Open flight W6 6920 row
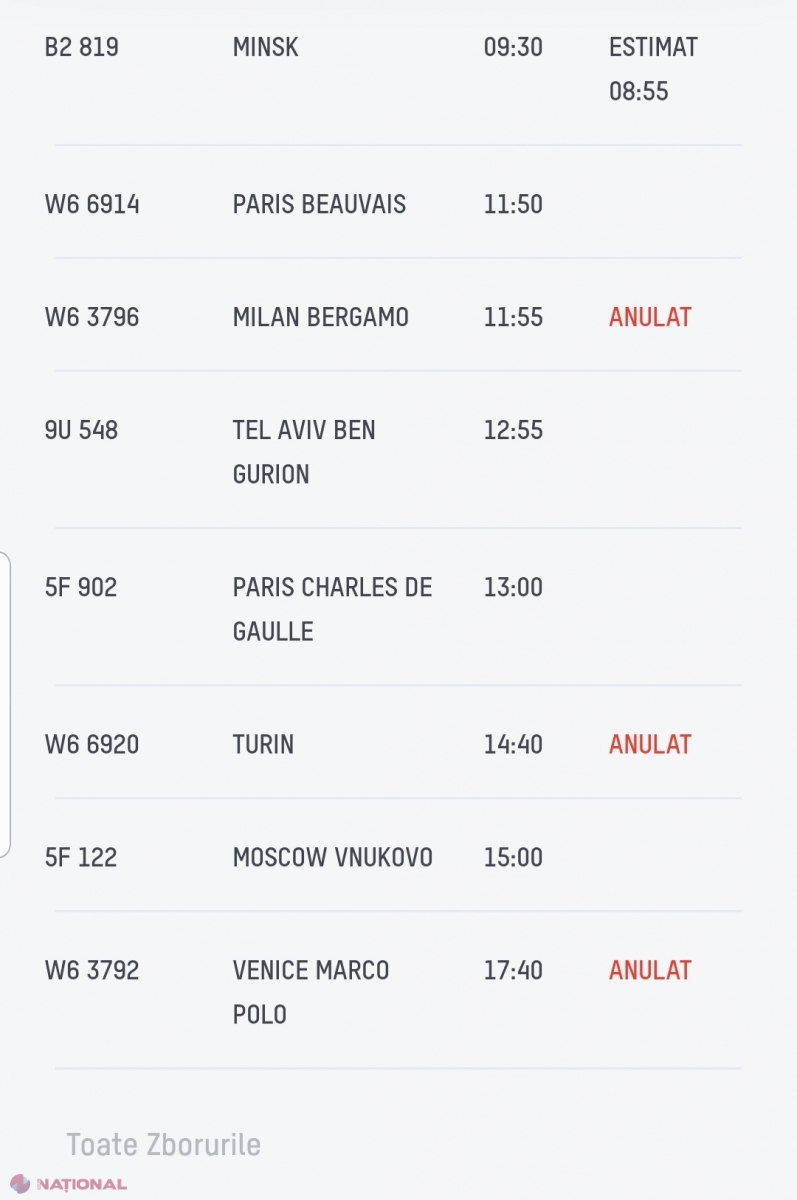Image resolution: width=797 pixels, height=1200 pixels. click(92, 744)
